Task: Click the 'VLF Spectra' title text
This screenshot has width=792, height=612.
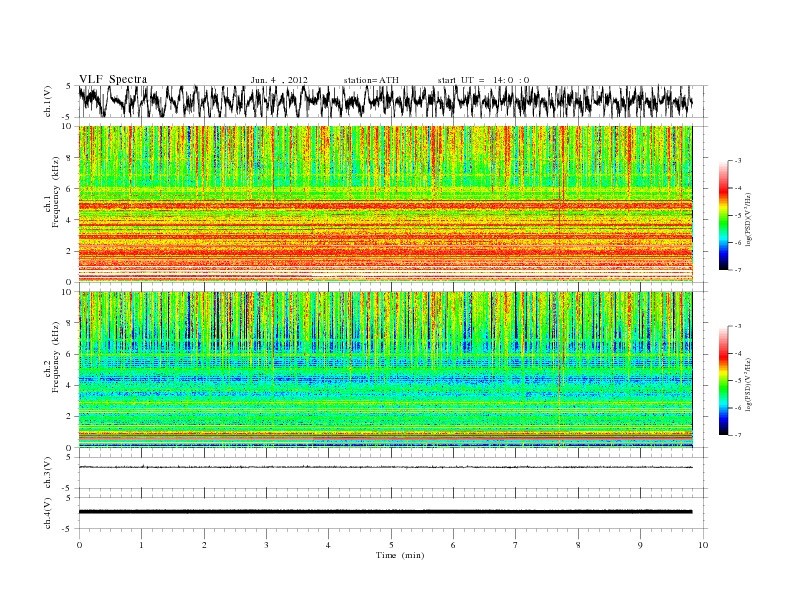Action: pos(113,79)
